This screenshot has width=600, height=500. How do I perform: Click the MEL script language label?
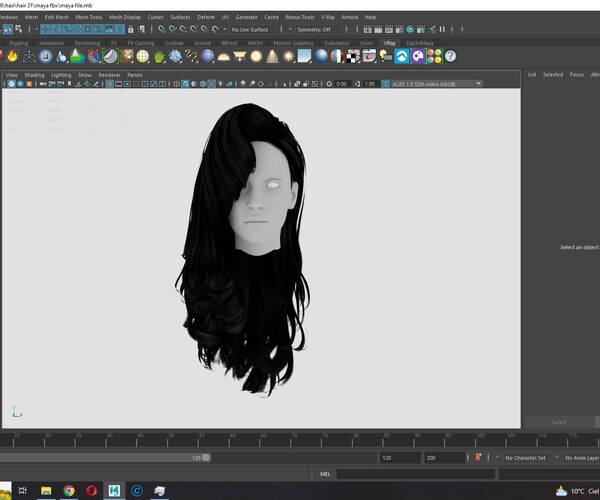324,474
